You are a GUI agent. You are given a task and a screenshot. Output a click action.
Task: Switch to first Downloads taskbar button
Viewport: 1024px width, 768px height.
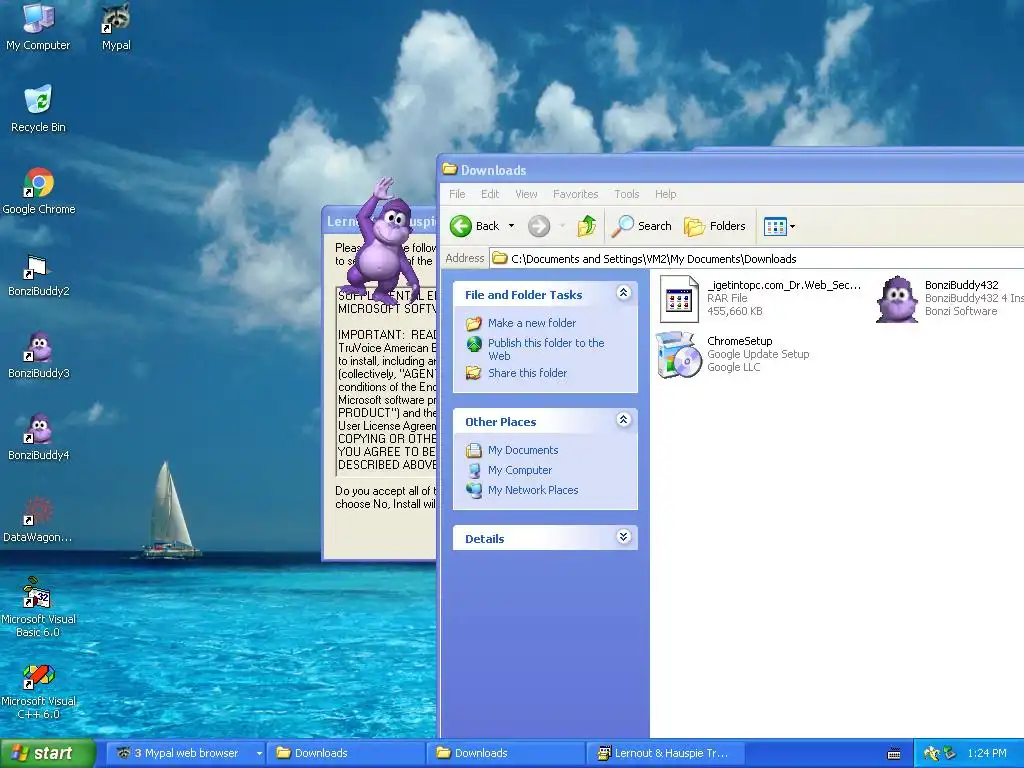click(x=346, y=753)
